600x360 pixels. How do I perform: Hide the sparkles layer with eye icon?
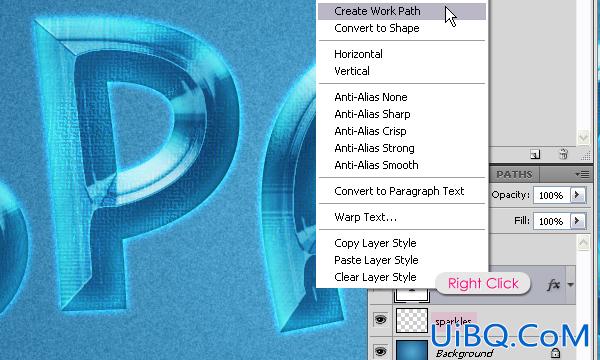pyautogui.click(x=380, y=319)
